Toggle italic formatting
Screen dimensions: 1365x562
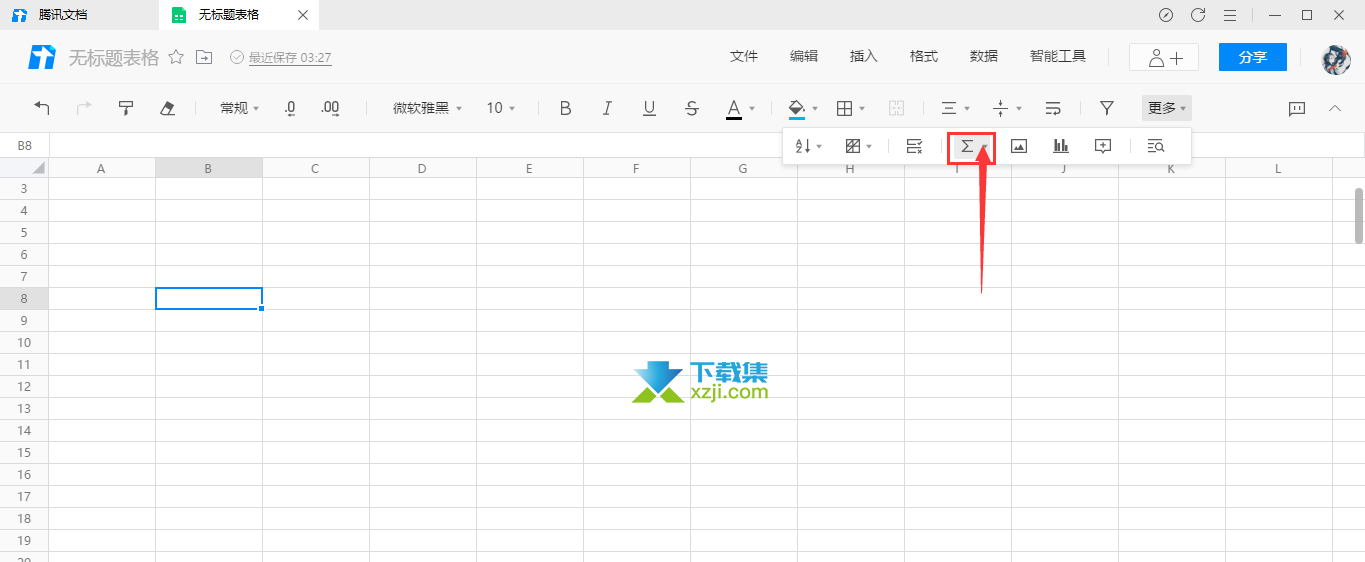pyautogui.click(x=607, y=108)
